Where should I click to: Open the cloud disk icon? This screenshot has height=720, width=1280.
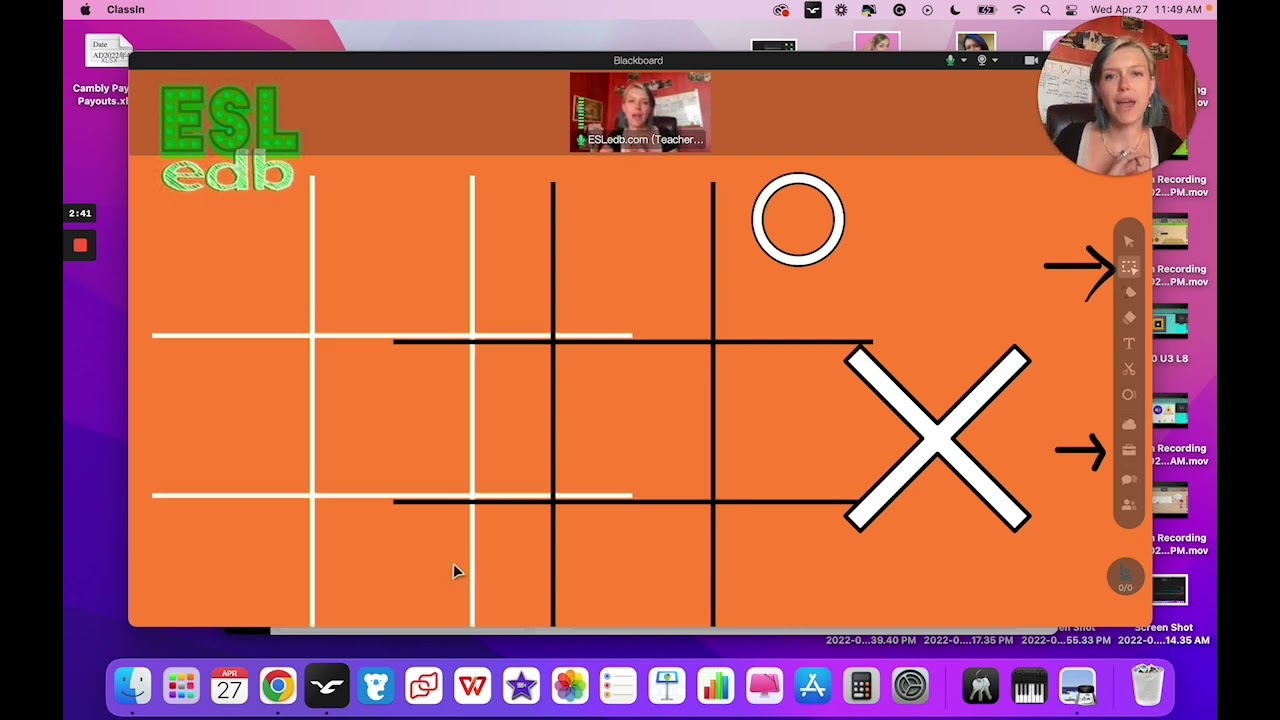[1129, 425]
